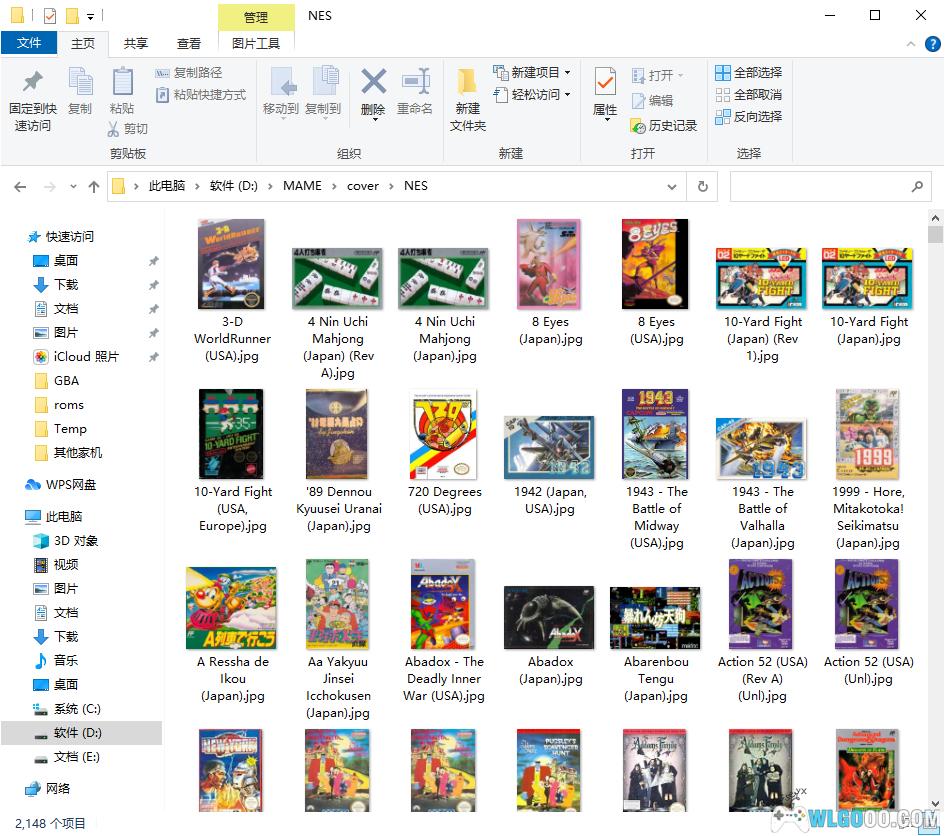Open the 文件 (File) menu tab
This screenshot has height=836, width=945.
(29, 44)
